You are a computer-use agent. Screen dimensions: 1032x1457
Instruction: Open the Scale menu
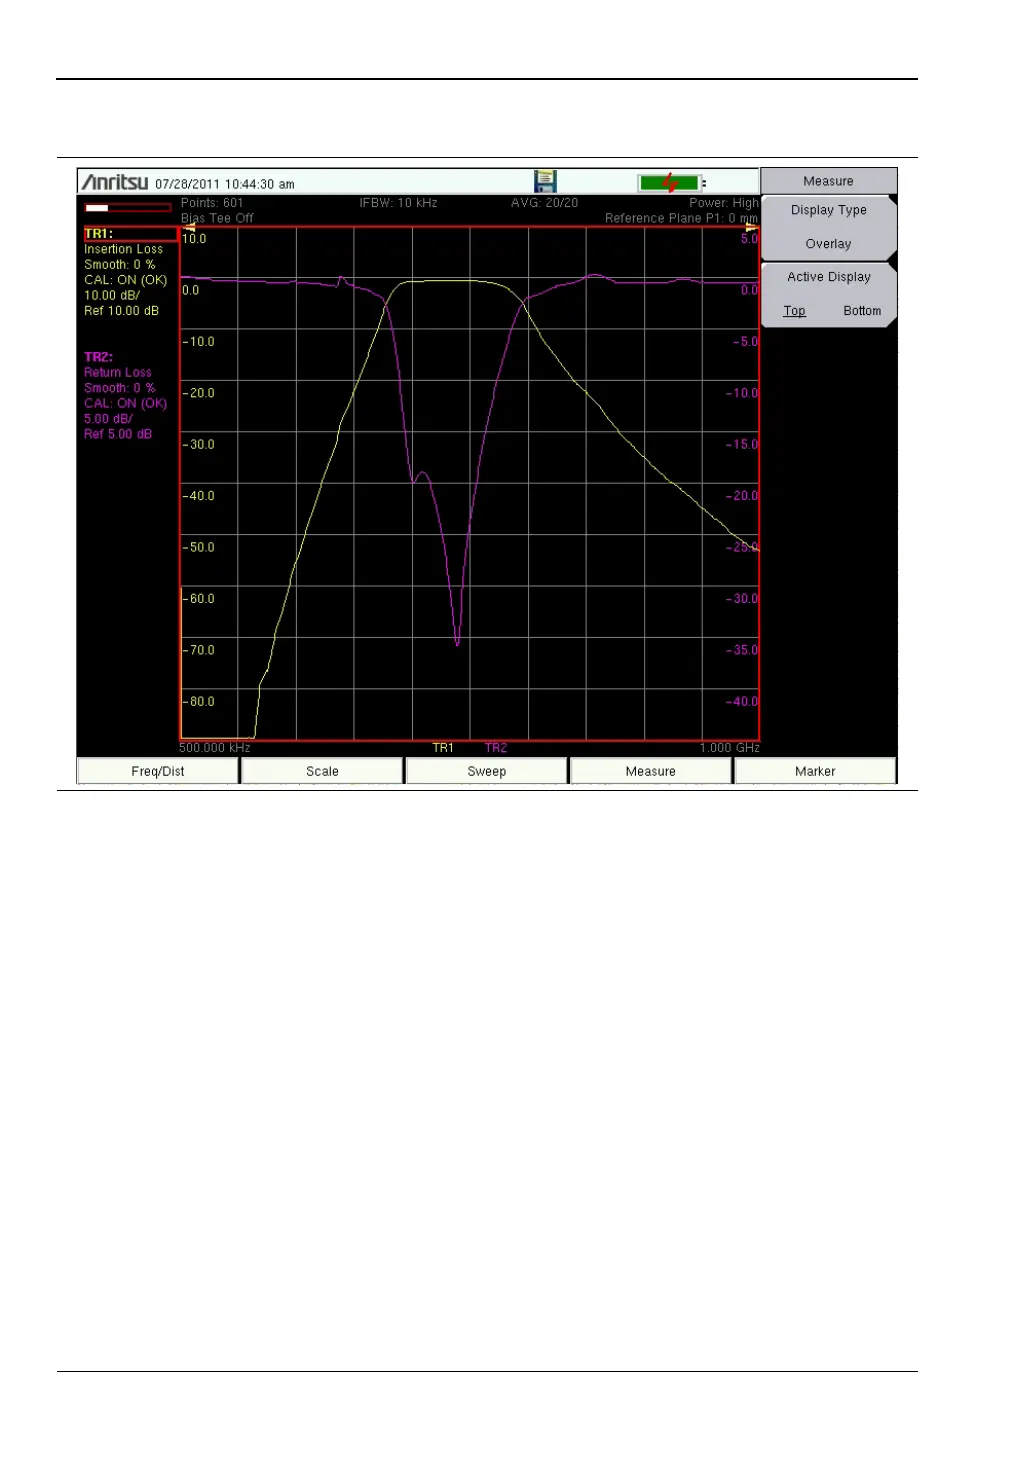[322, 771]
